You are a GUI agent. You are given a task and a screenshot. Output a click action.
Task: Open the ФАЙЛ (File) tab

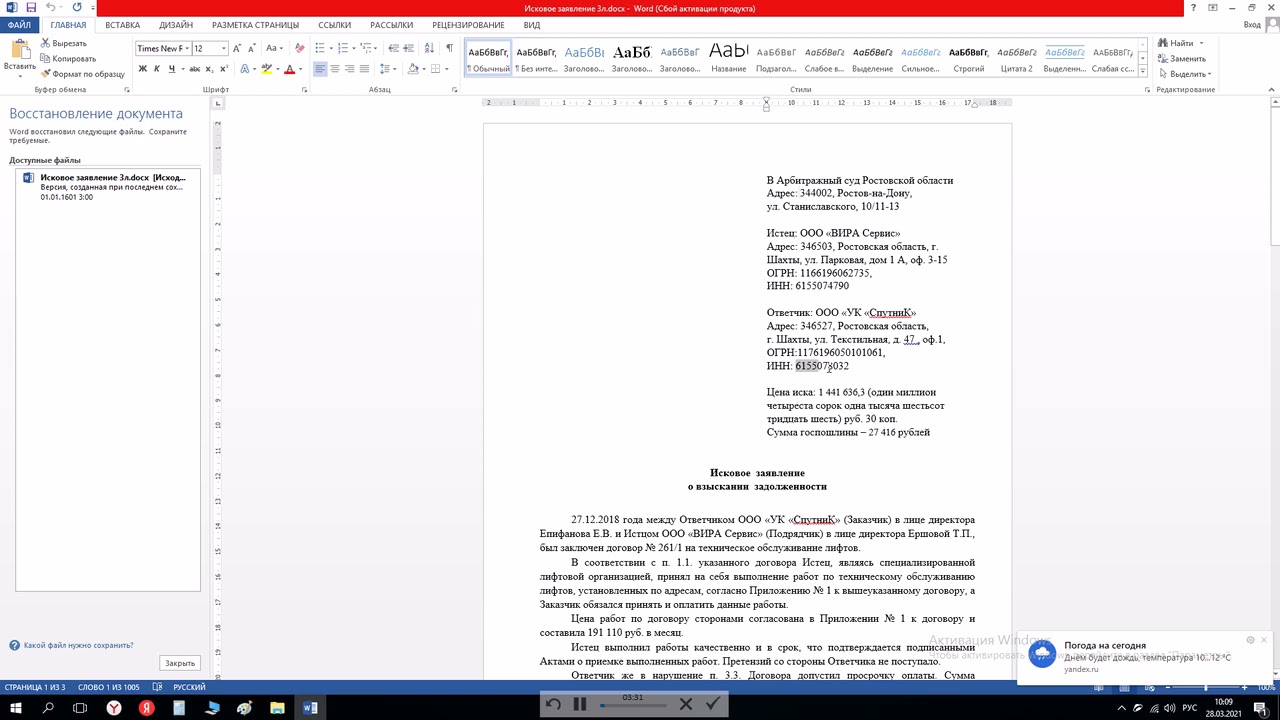pyautogui.click(x=19, y=25)
